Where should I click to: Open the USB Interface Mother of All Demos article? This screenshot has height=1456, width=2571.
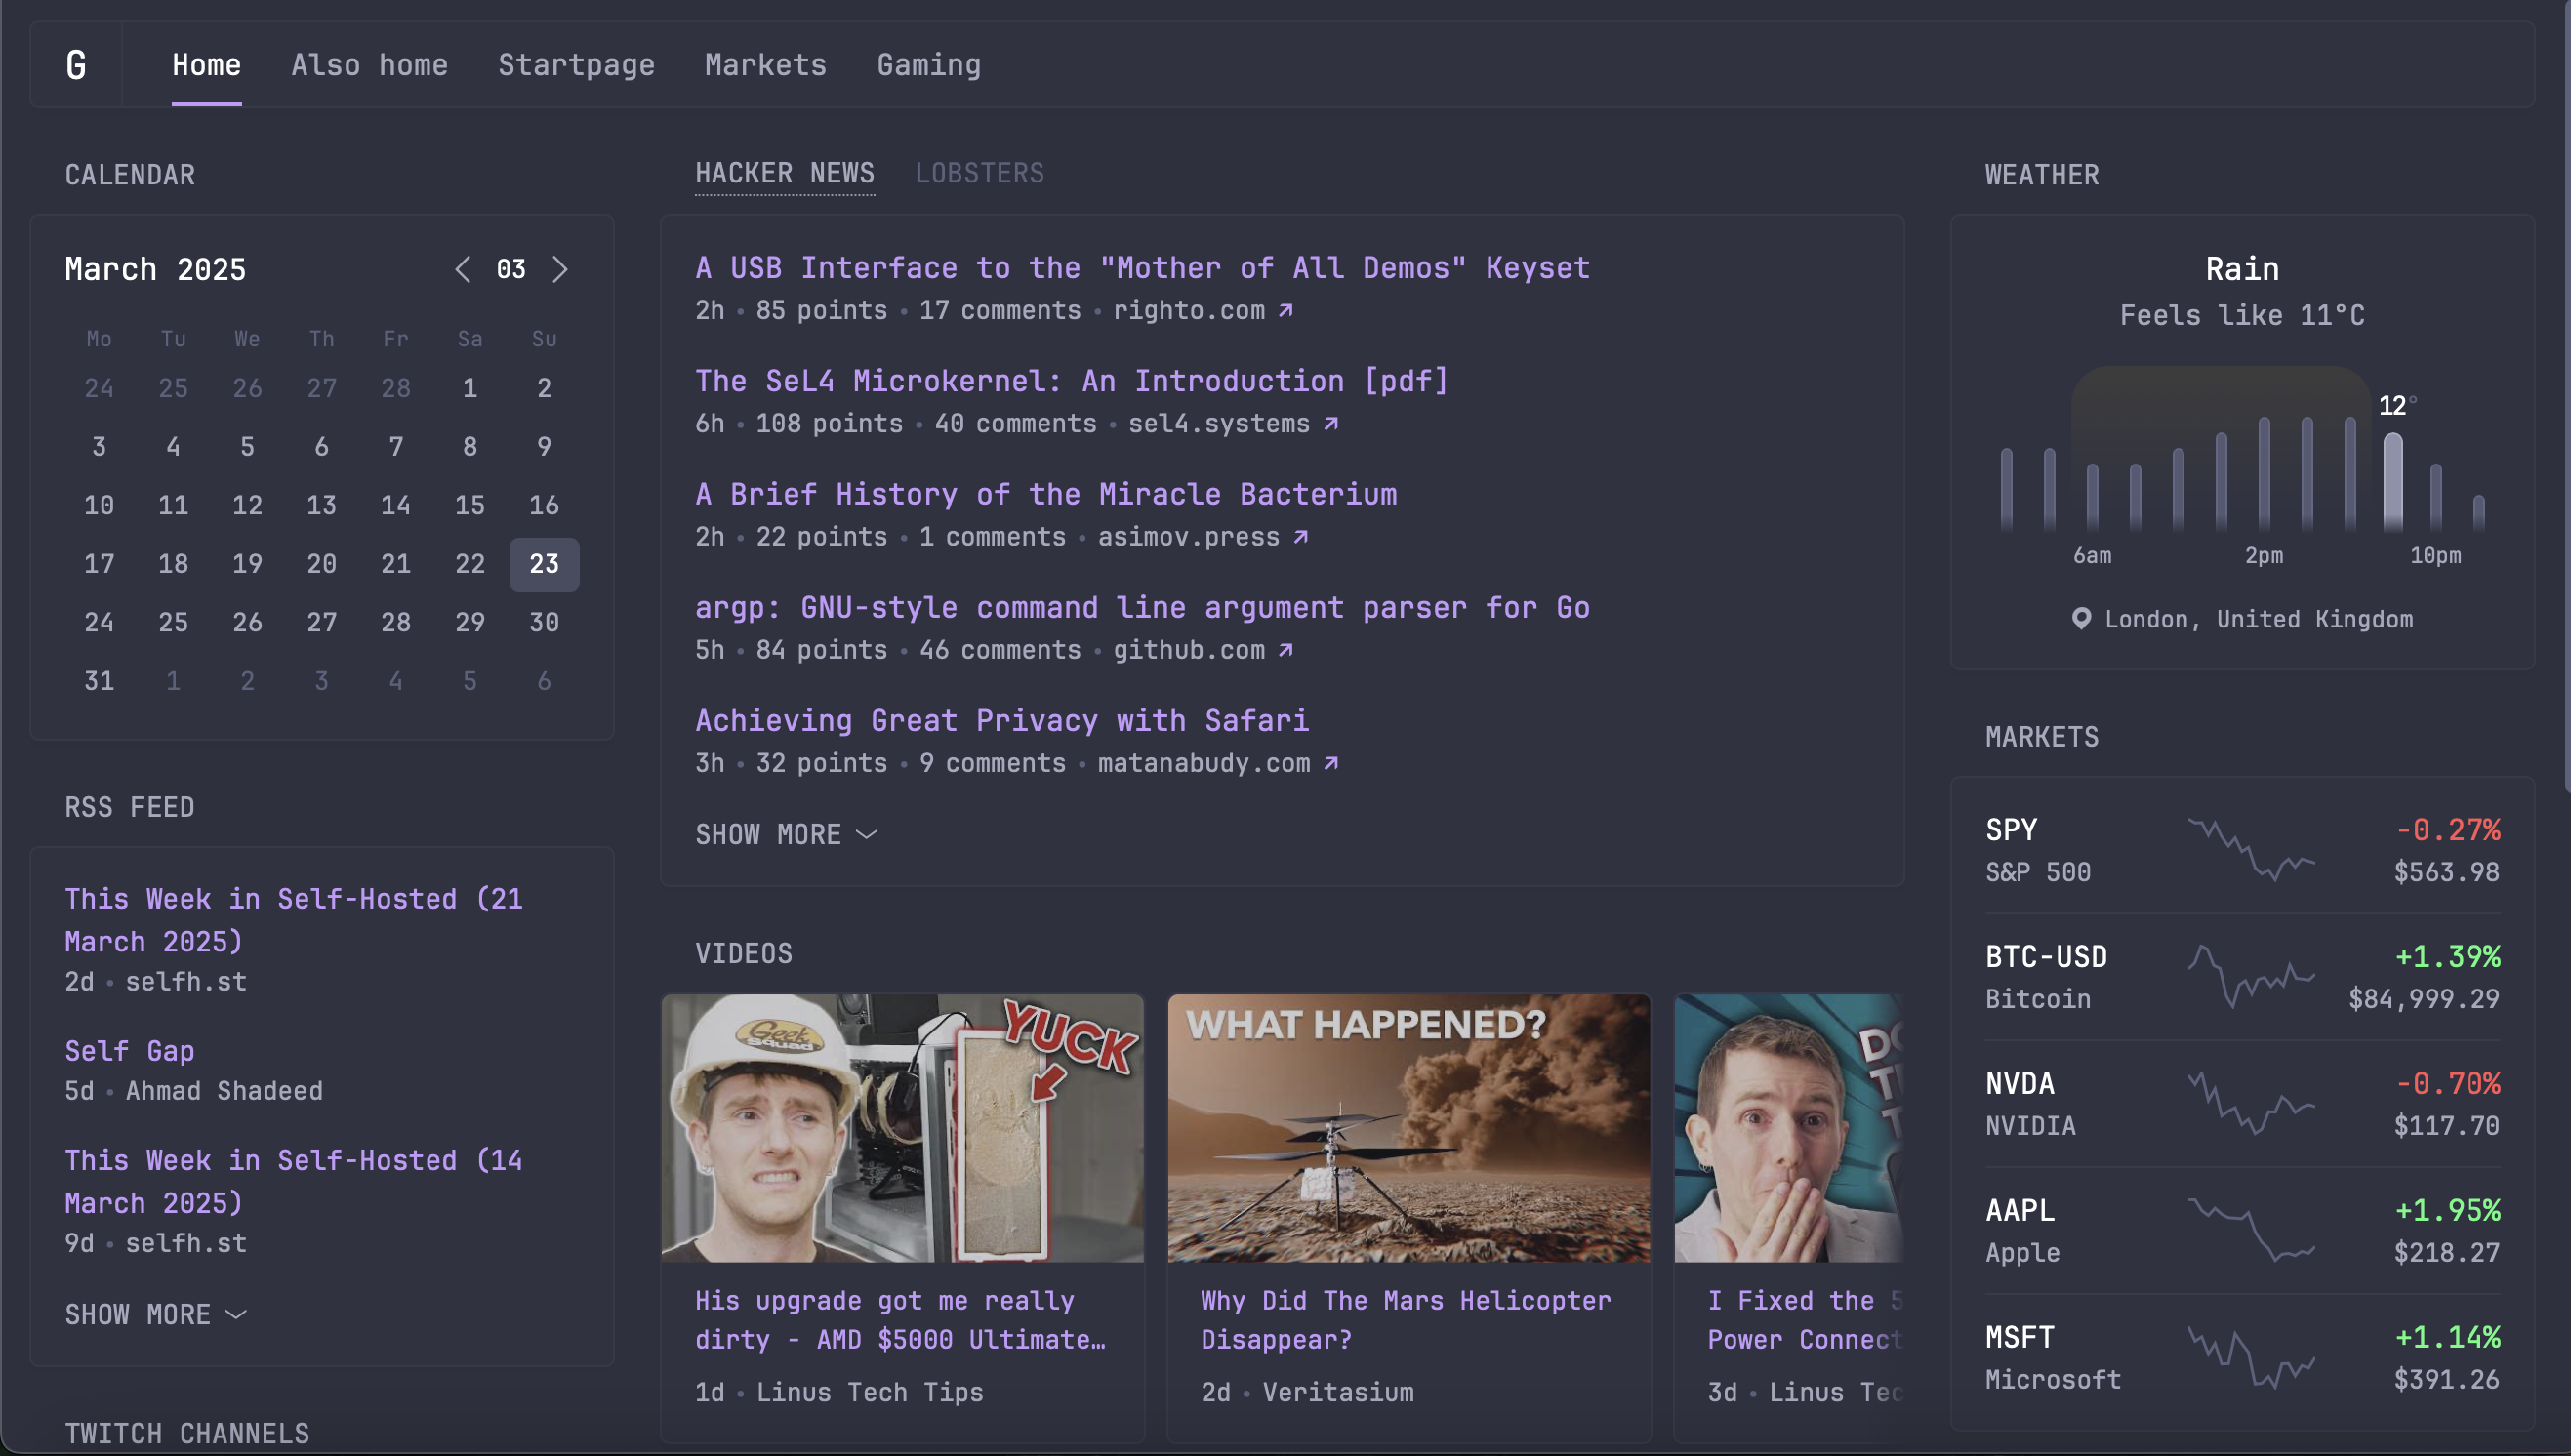click(1143, 267)
